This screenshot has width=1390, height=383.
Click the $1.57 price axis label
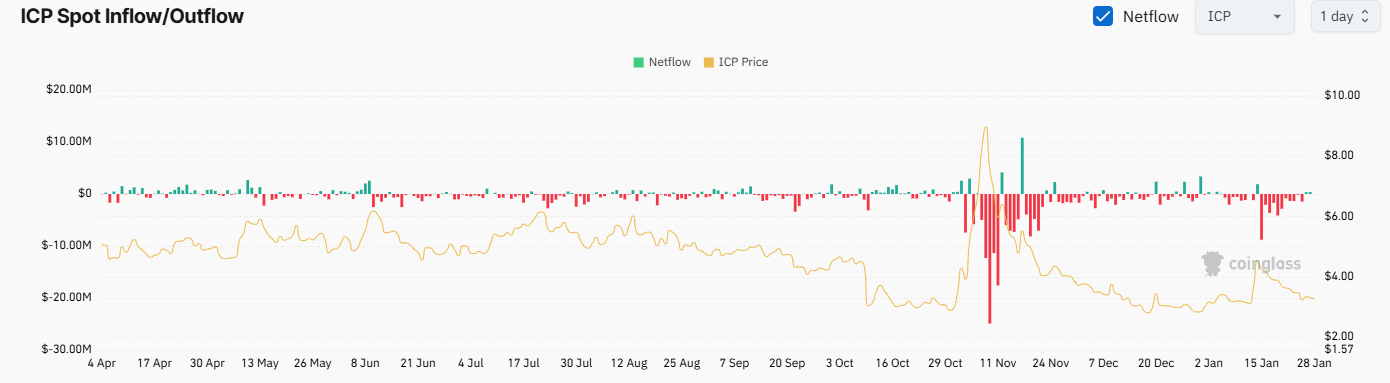point(1339,349)
